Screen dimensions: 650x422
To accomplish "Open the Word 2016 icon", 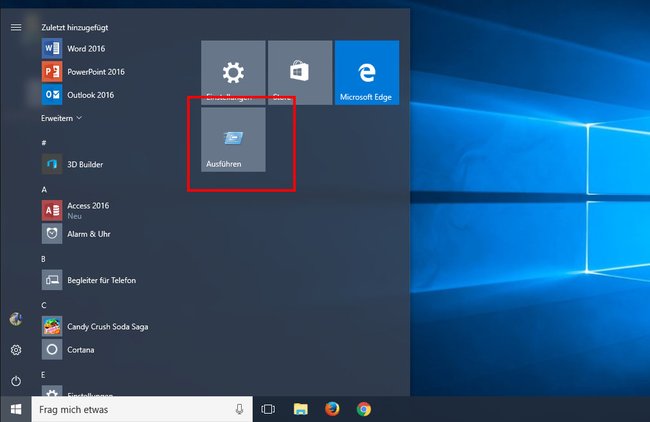I will tap(52, 49).
